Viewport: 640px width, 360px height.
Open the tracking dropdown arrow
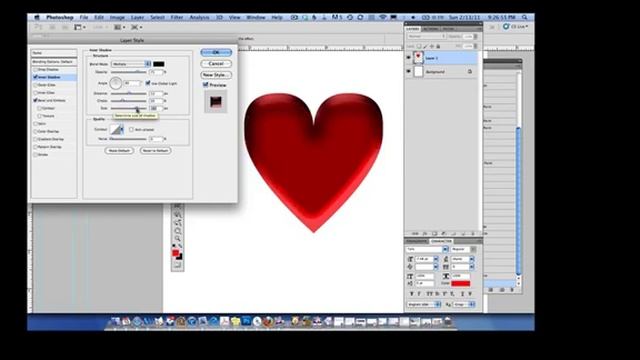[471, 267]
